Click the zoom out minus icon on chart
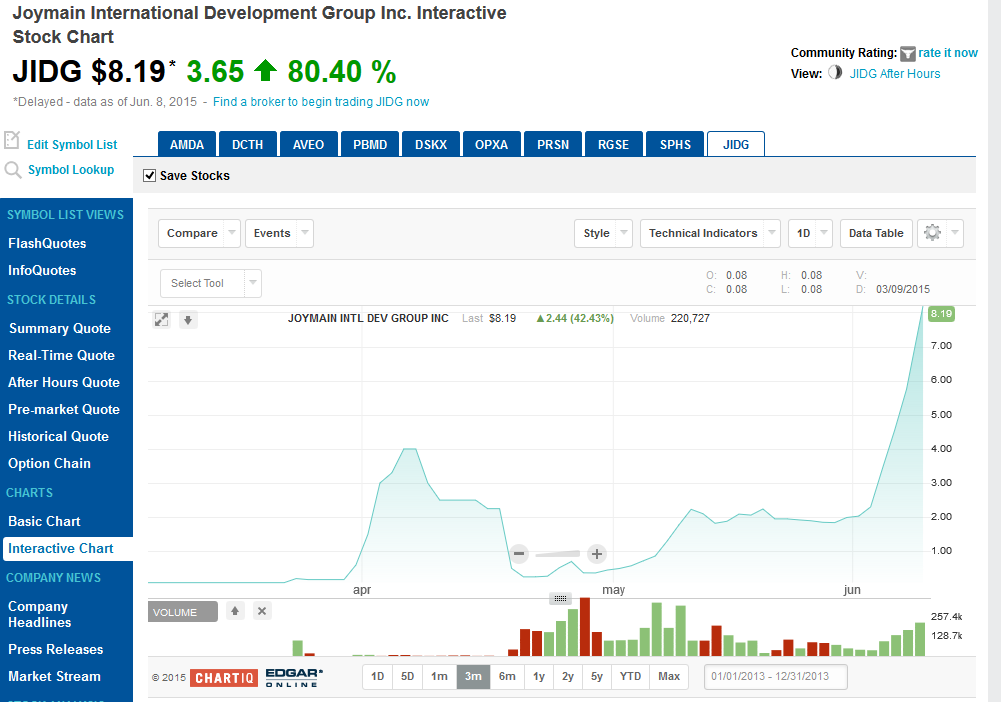Image resolution: width=1001 pixels, height=702 pixels. [519, 553]
